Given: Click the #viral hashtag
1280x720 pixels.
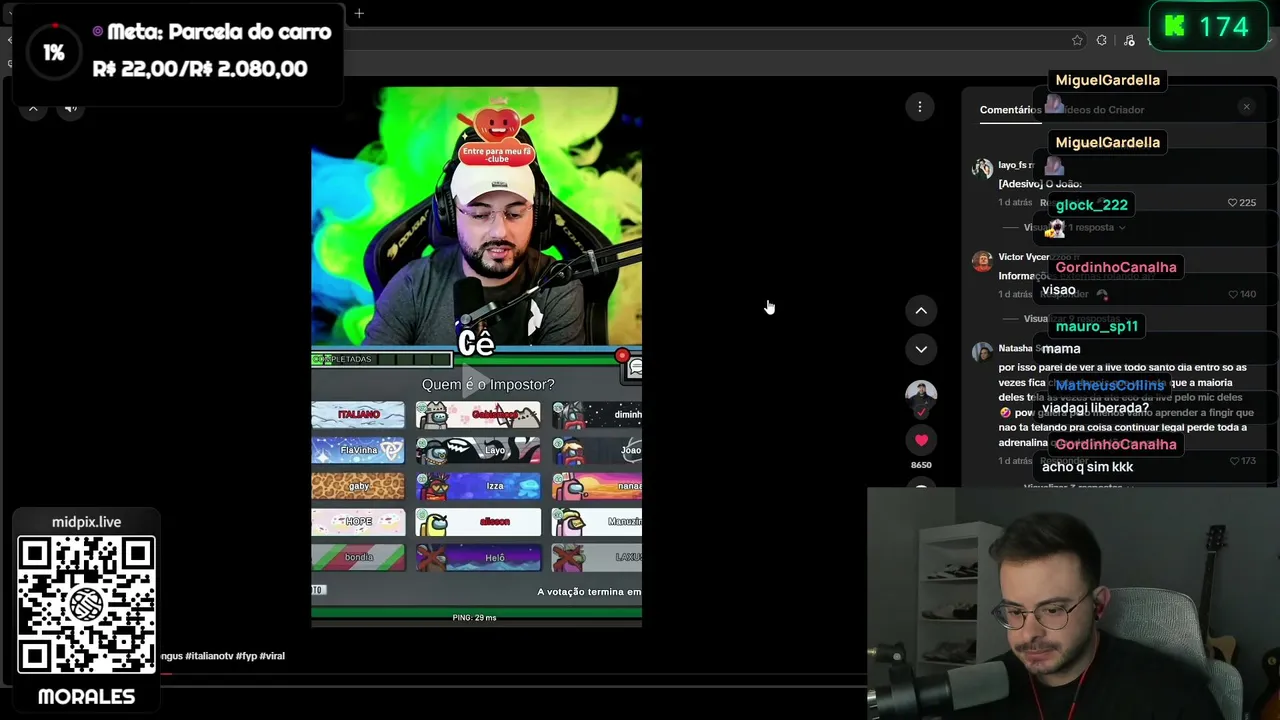Looking at the screenshot, I should pyautogui.click(x=272, y=656).
